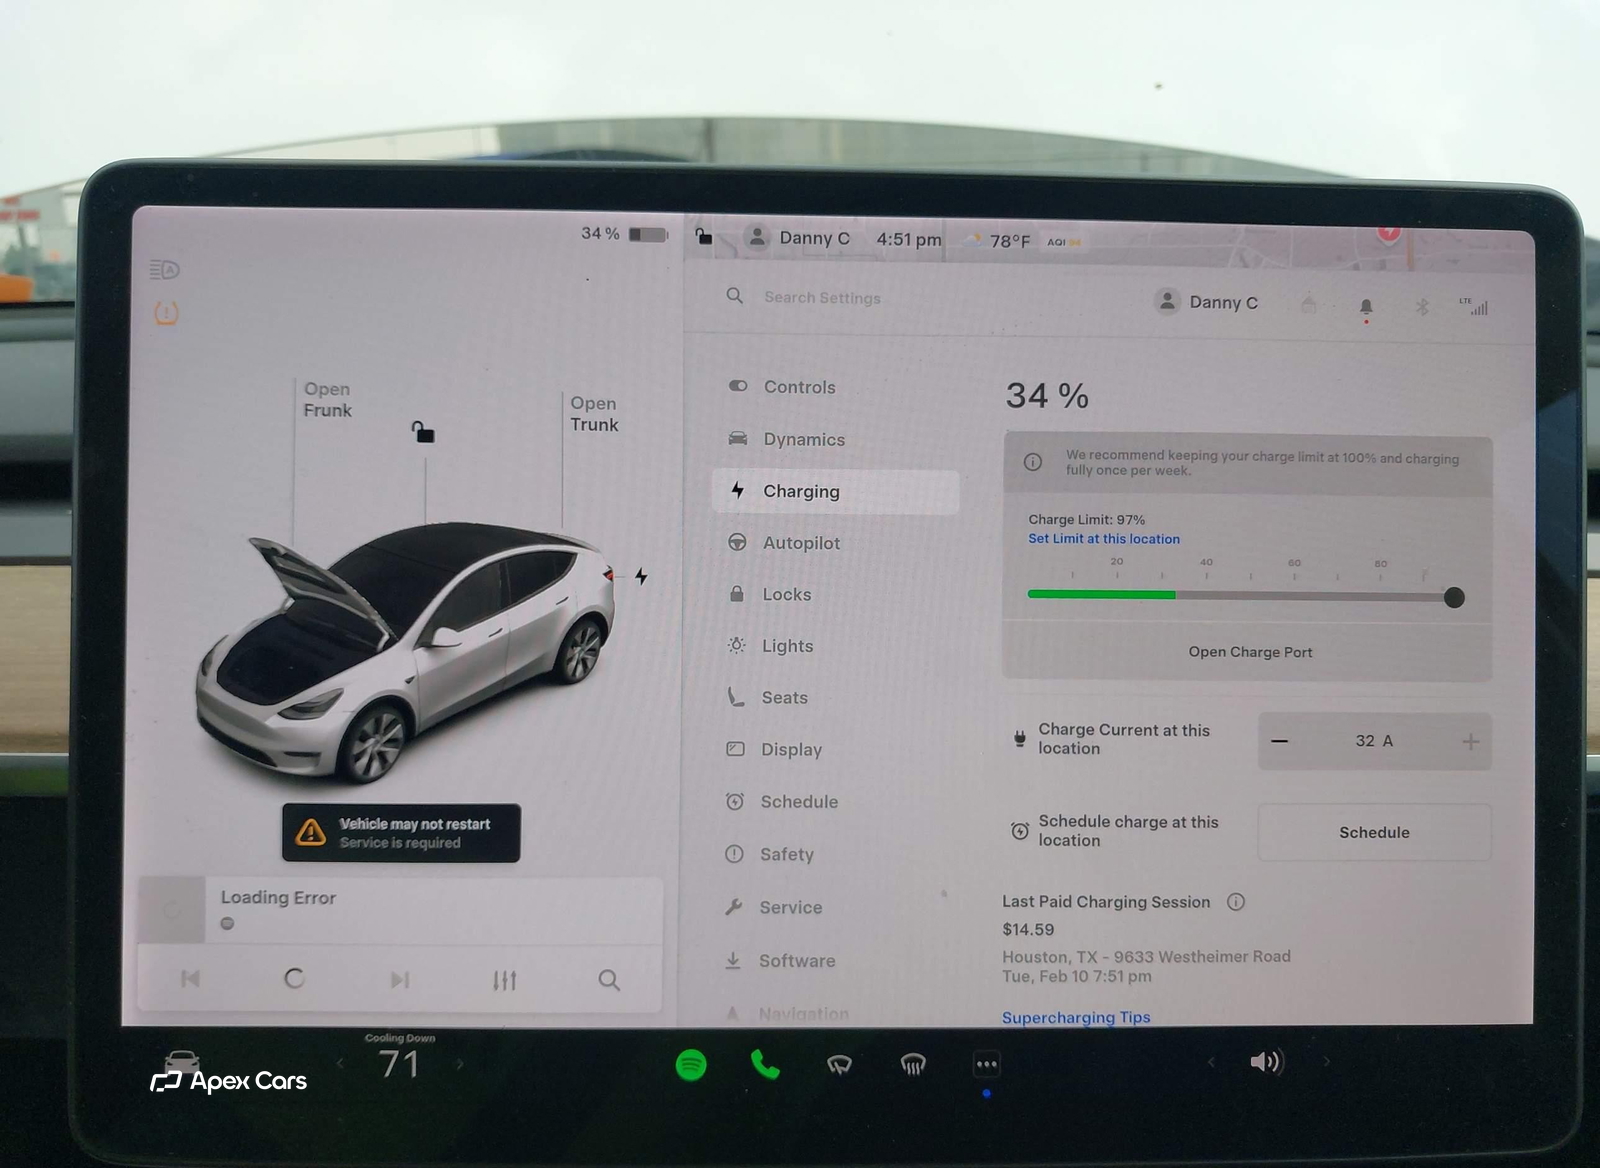Decrease volume with left arrow

(x=1211, y=1062)
